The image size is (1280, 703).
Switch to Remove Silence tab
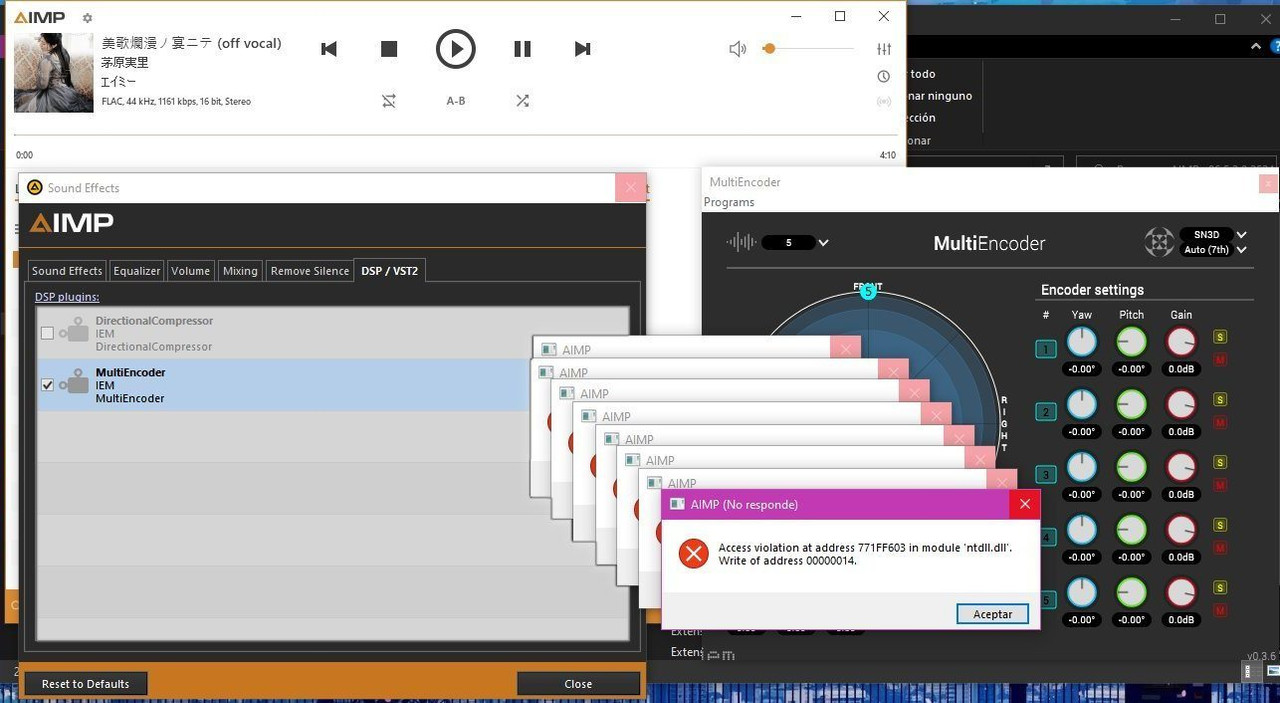310,271
